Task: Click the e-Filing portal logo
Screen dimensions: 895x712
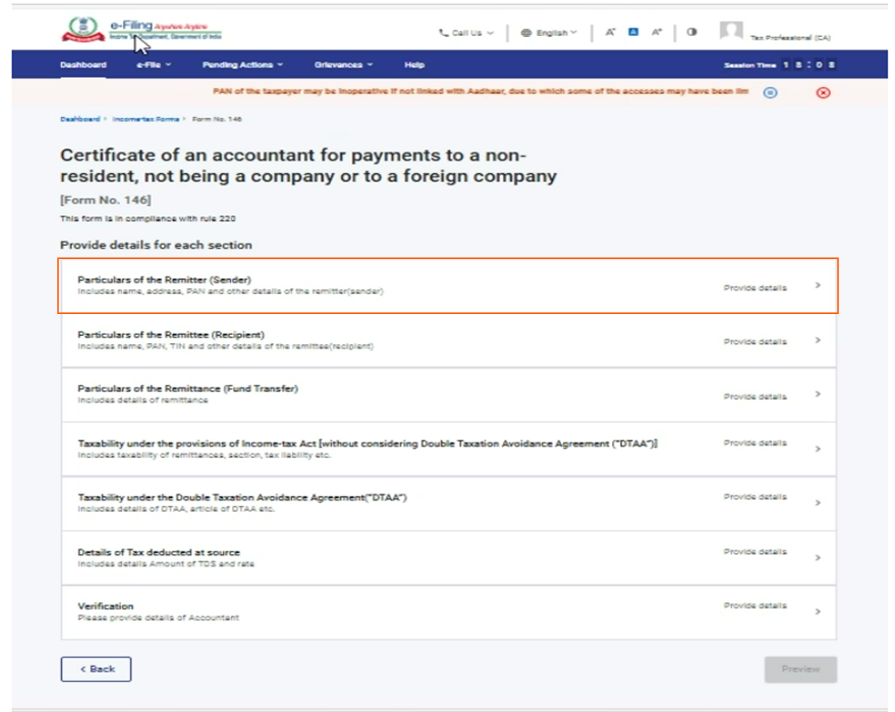Action: click(x=140, y=29)
